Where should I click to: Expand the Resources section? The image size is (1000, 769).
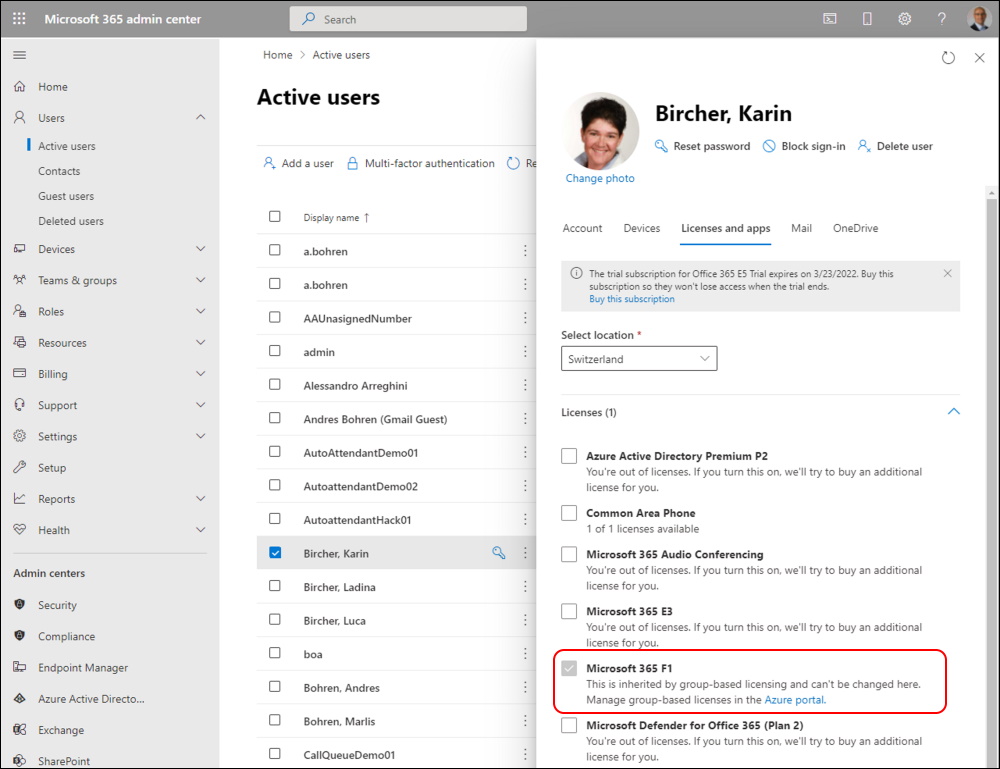(x=200, y=342)
